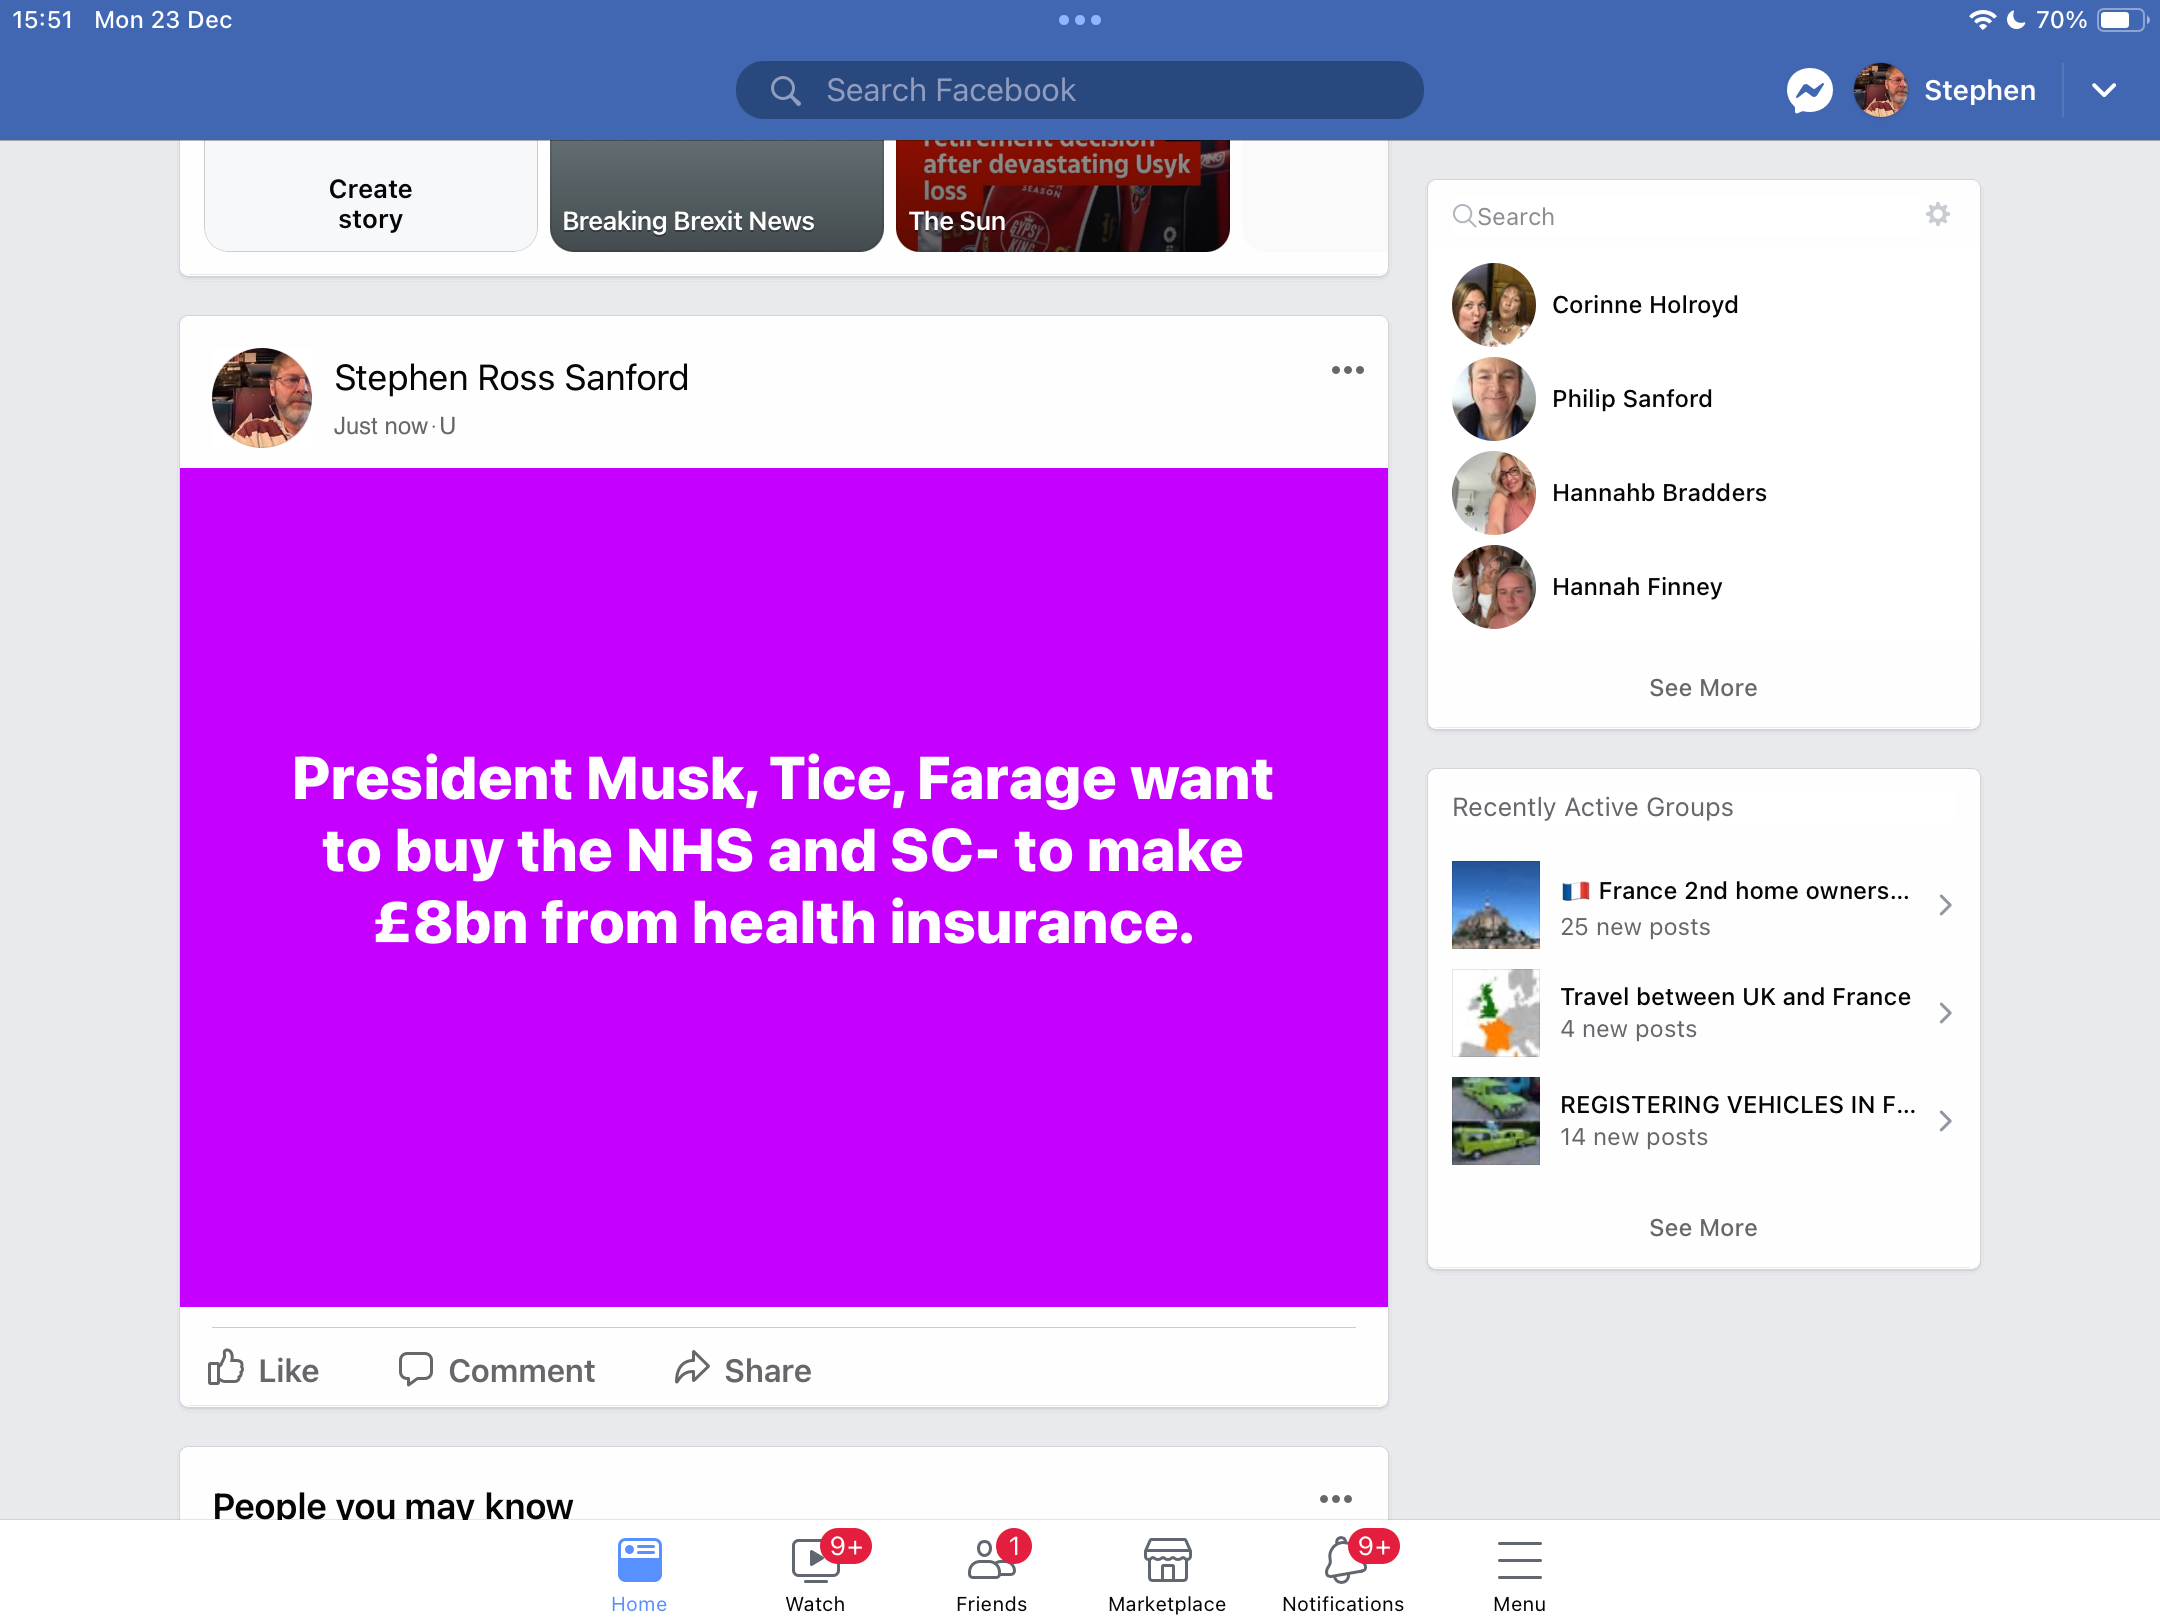Screen dimensions: 2160x1620
Task: Share the purple status post
Action: click(x=742, y=1370)
